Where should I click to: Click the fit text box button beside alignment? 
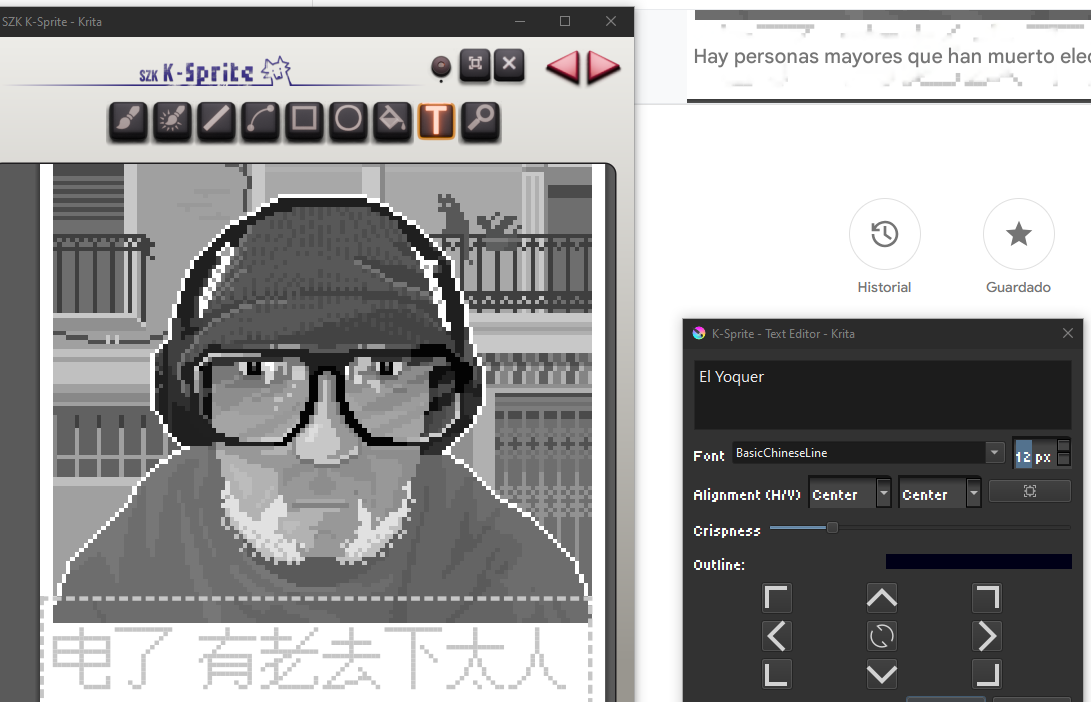point(1030,491)
